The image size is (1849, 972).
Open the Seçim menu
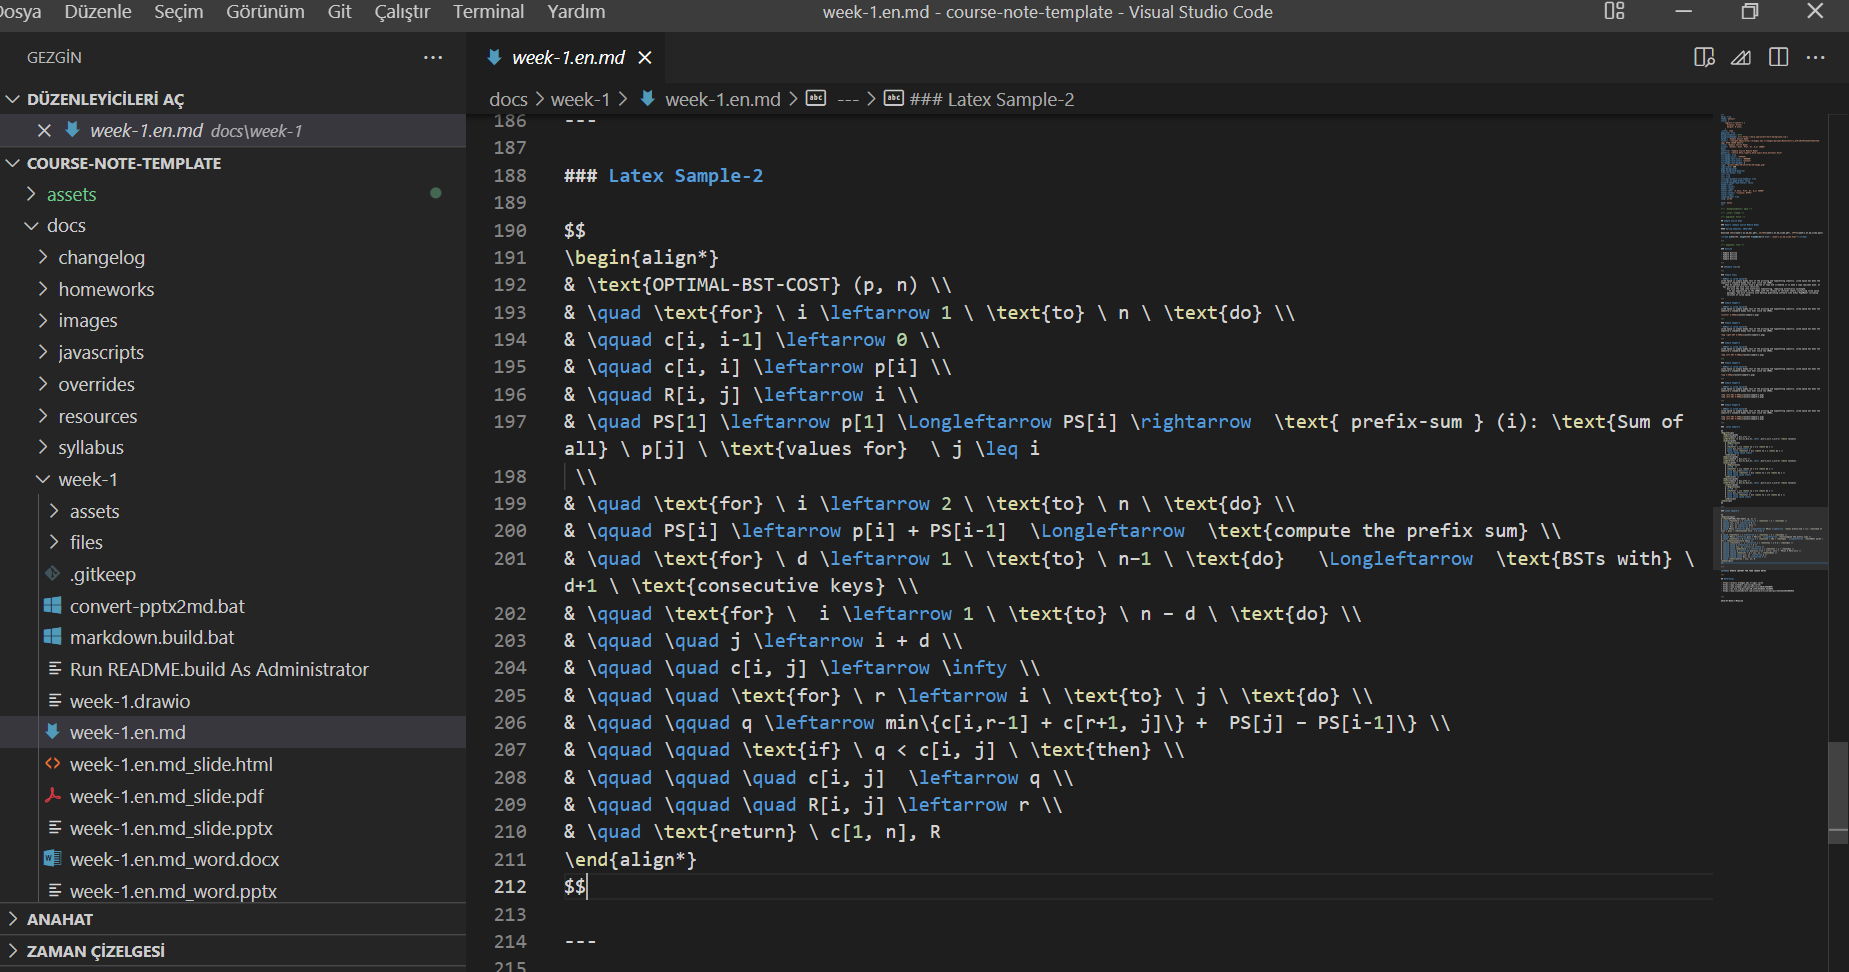click(178, 12)
